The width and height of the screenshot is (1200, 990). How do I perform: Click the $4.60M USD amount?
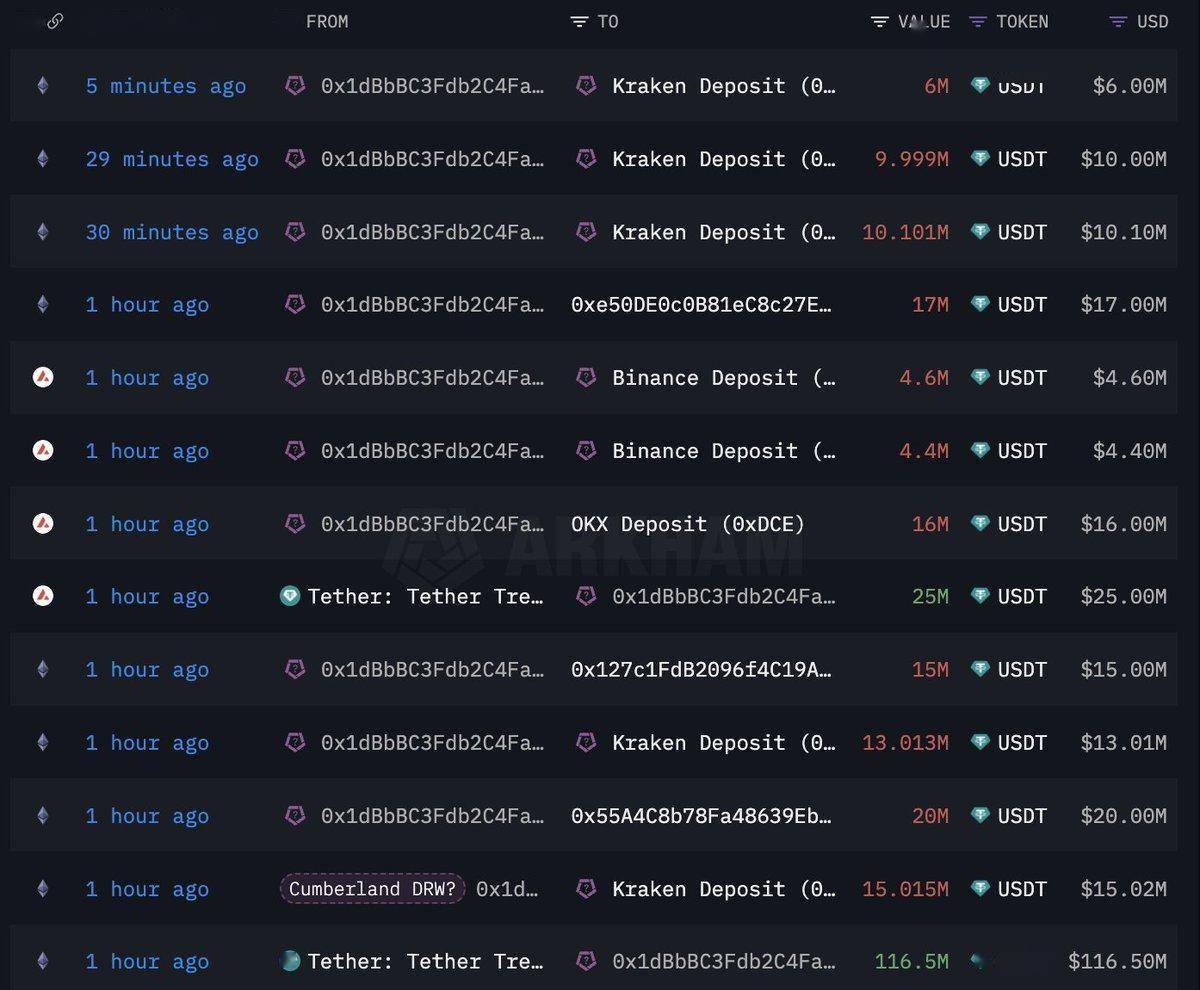pos(1129,377)
